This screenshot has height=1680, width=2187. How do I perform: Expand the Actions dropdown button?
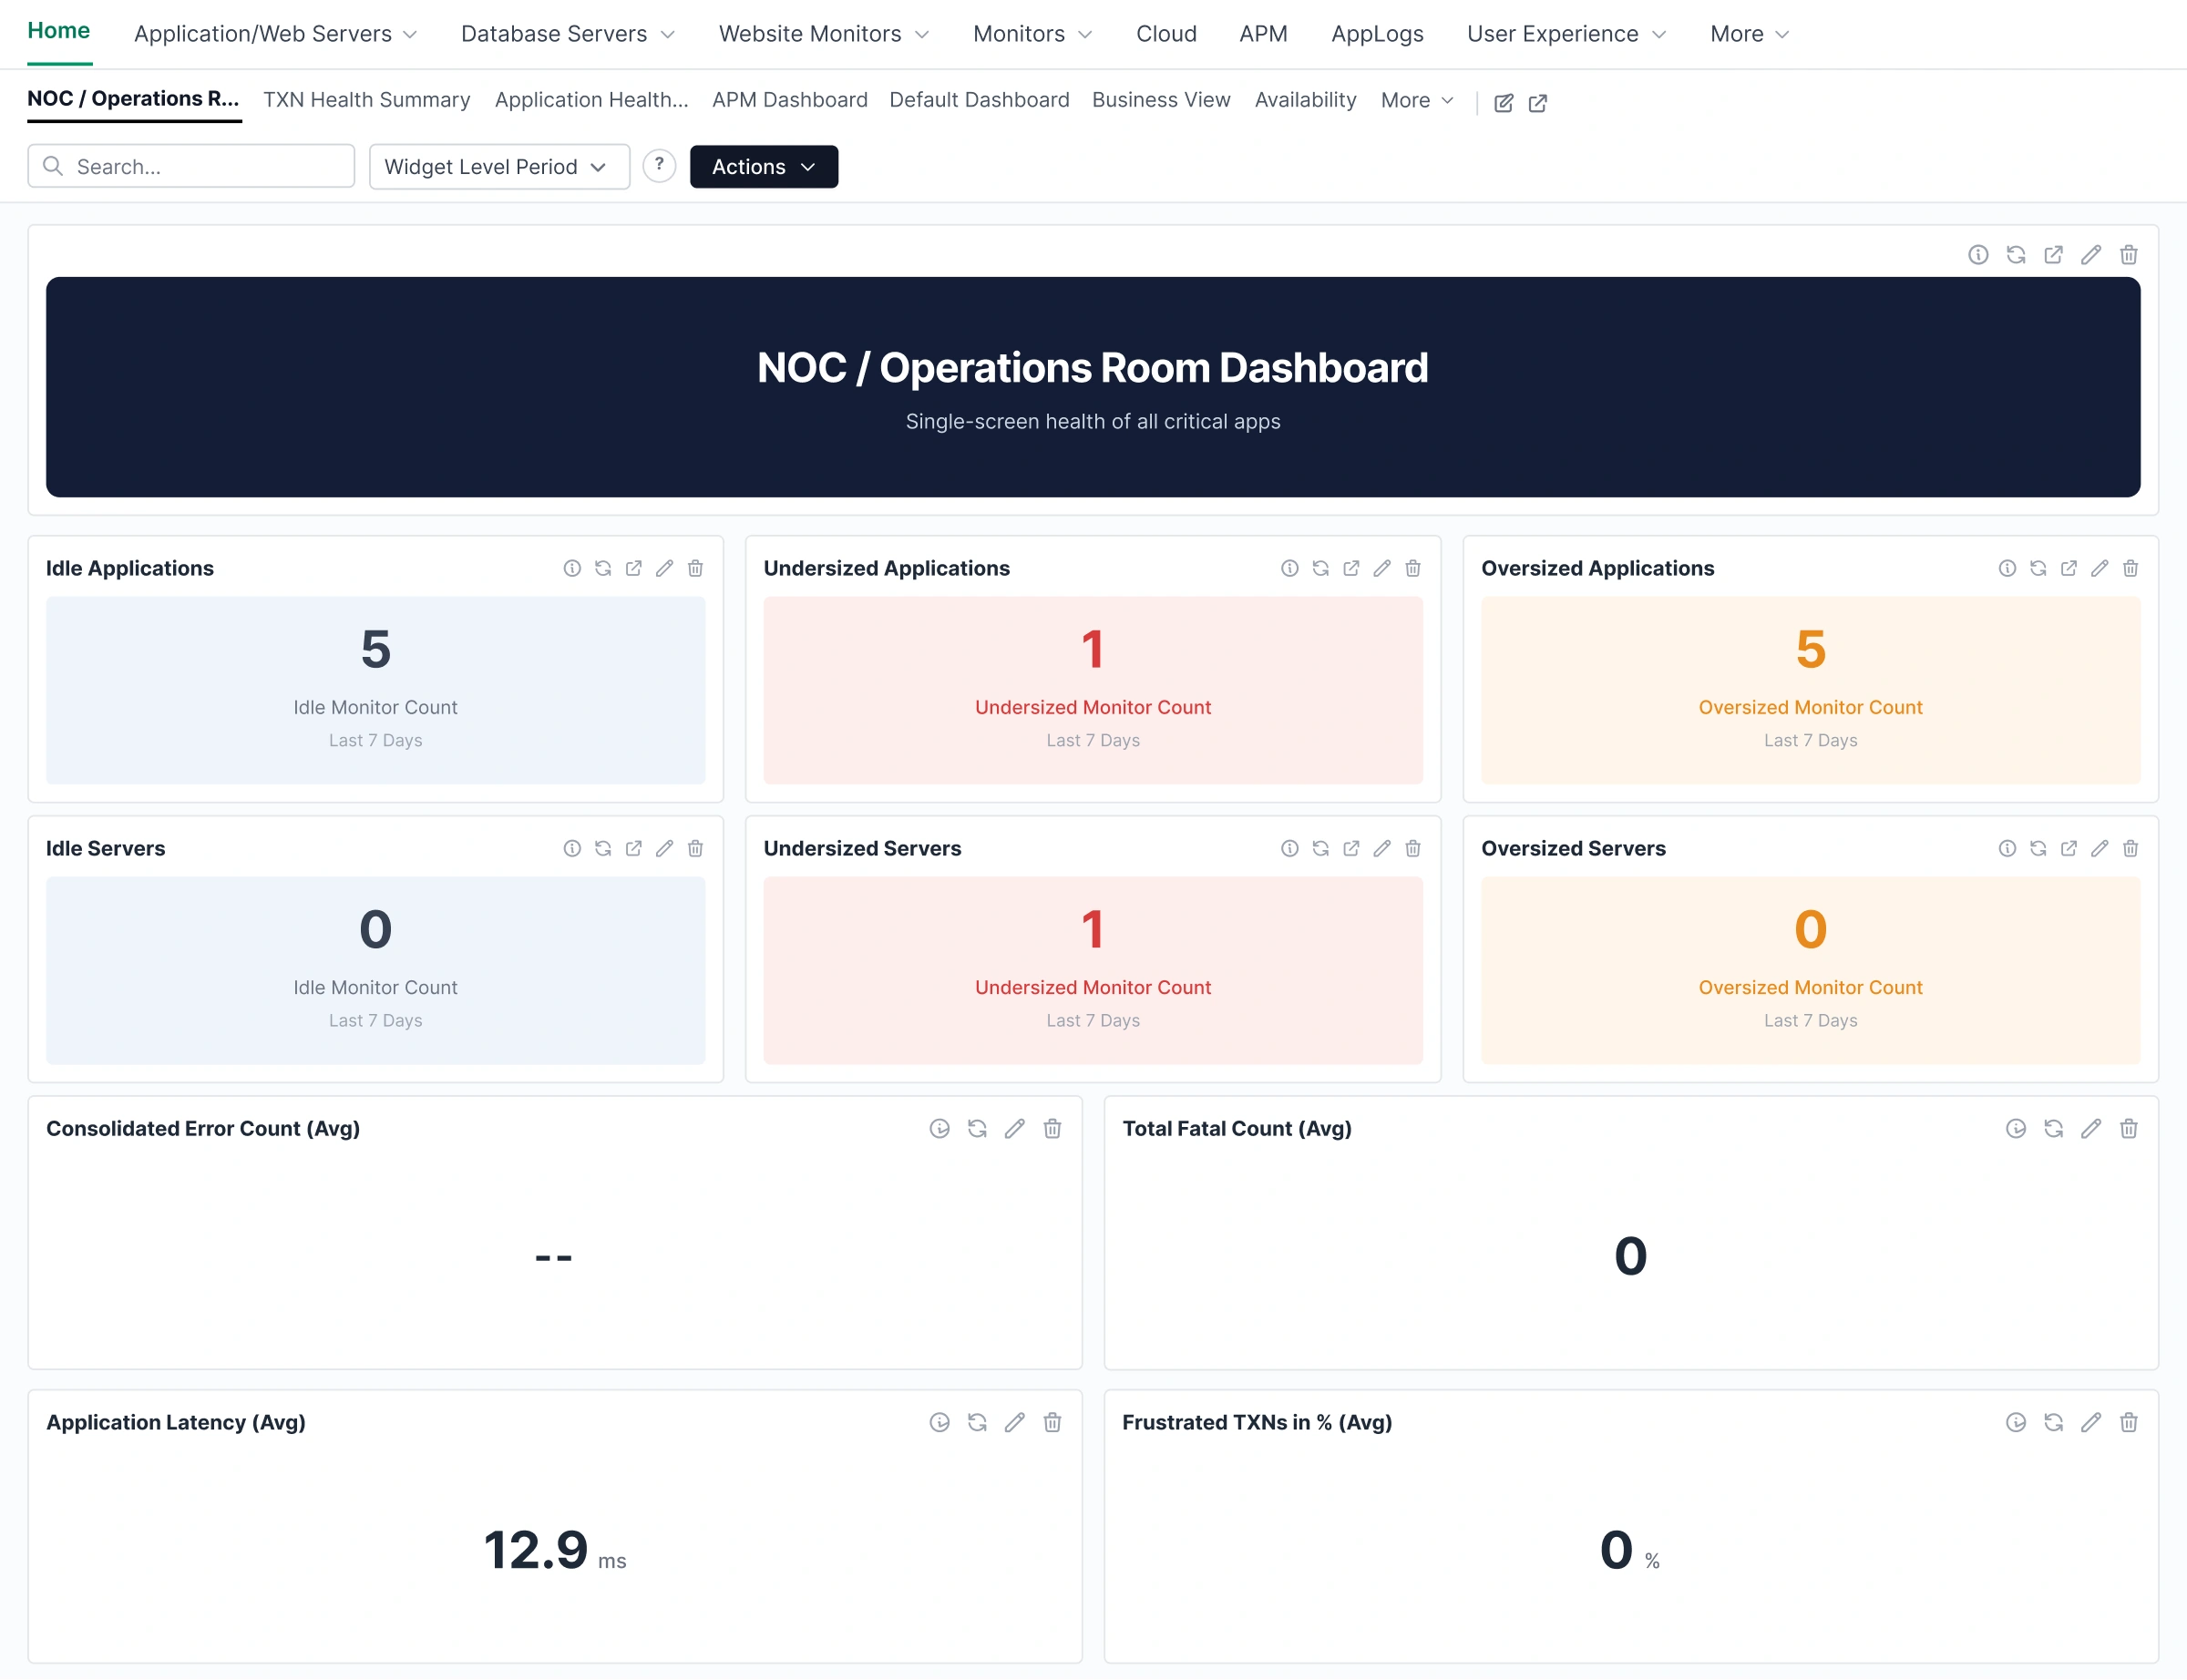click(764, 166)
